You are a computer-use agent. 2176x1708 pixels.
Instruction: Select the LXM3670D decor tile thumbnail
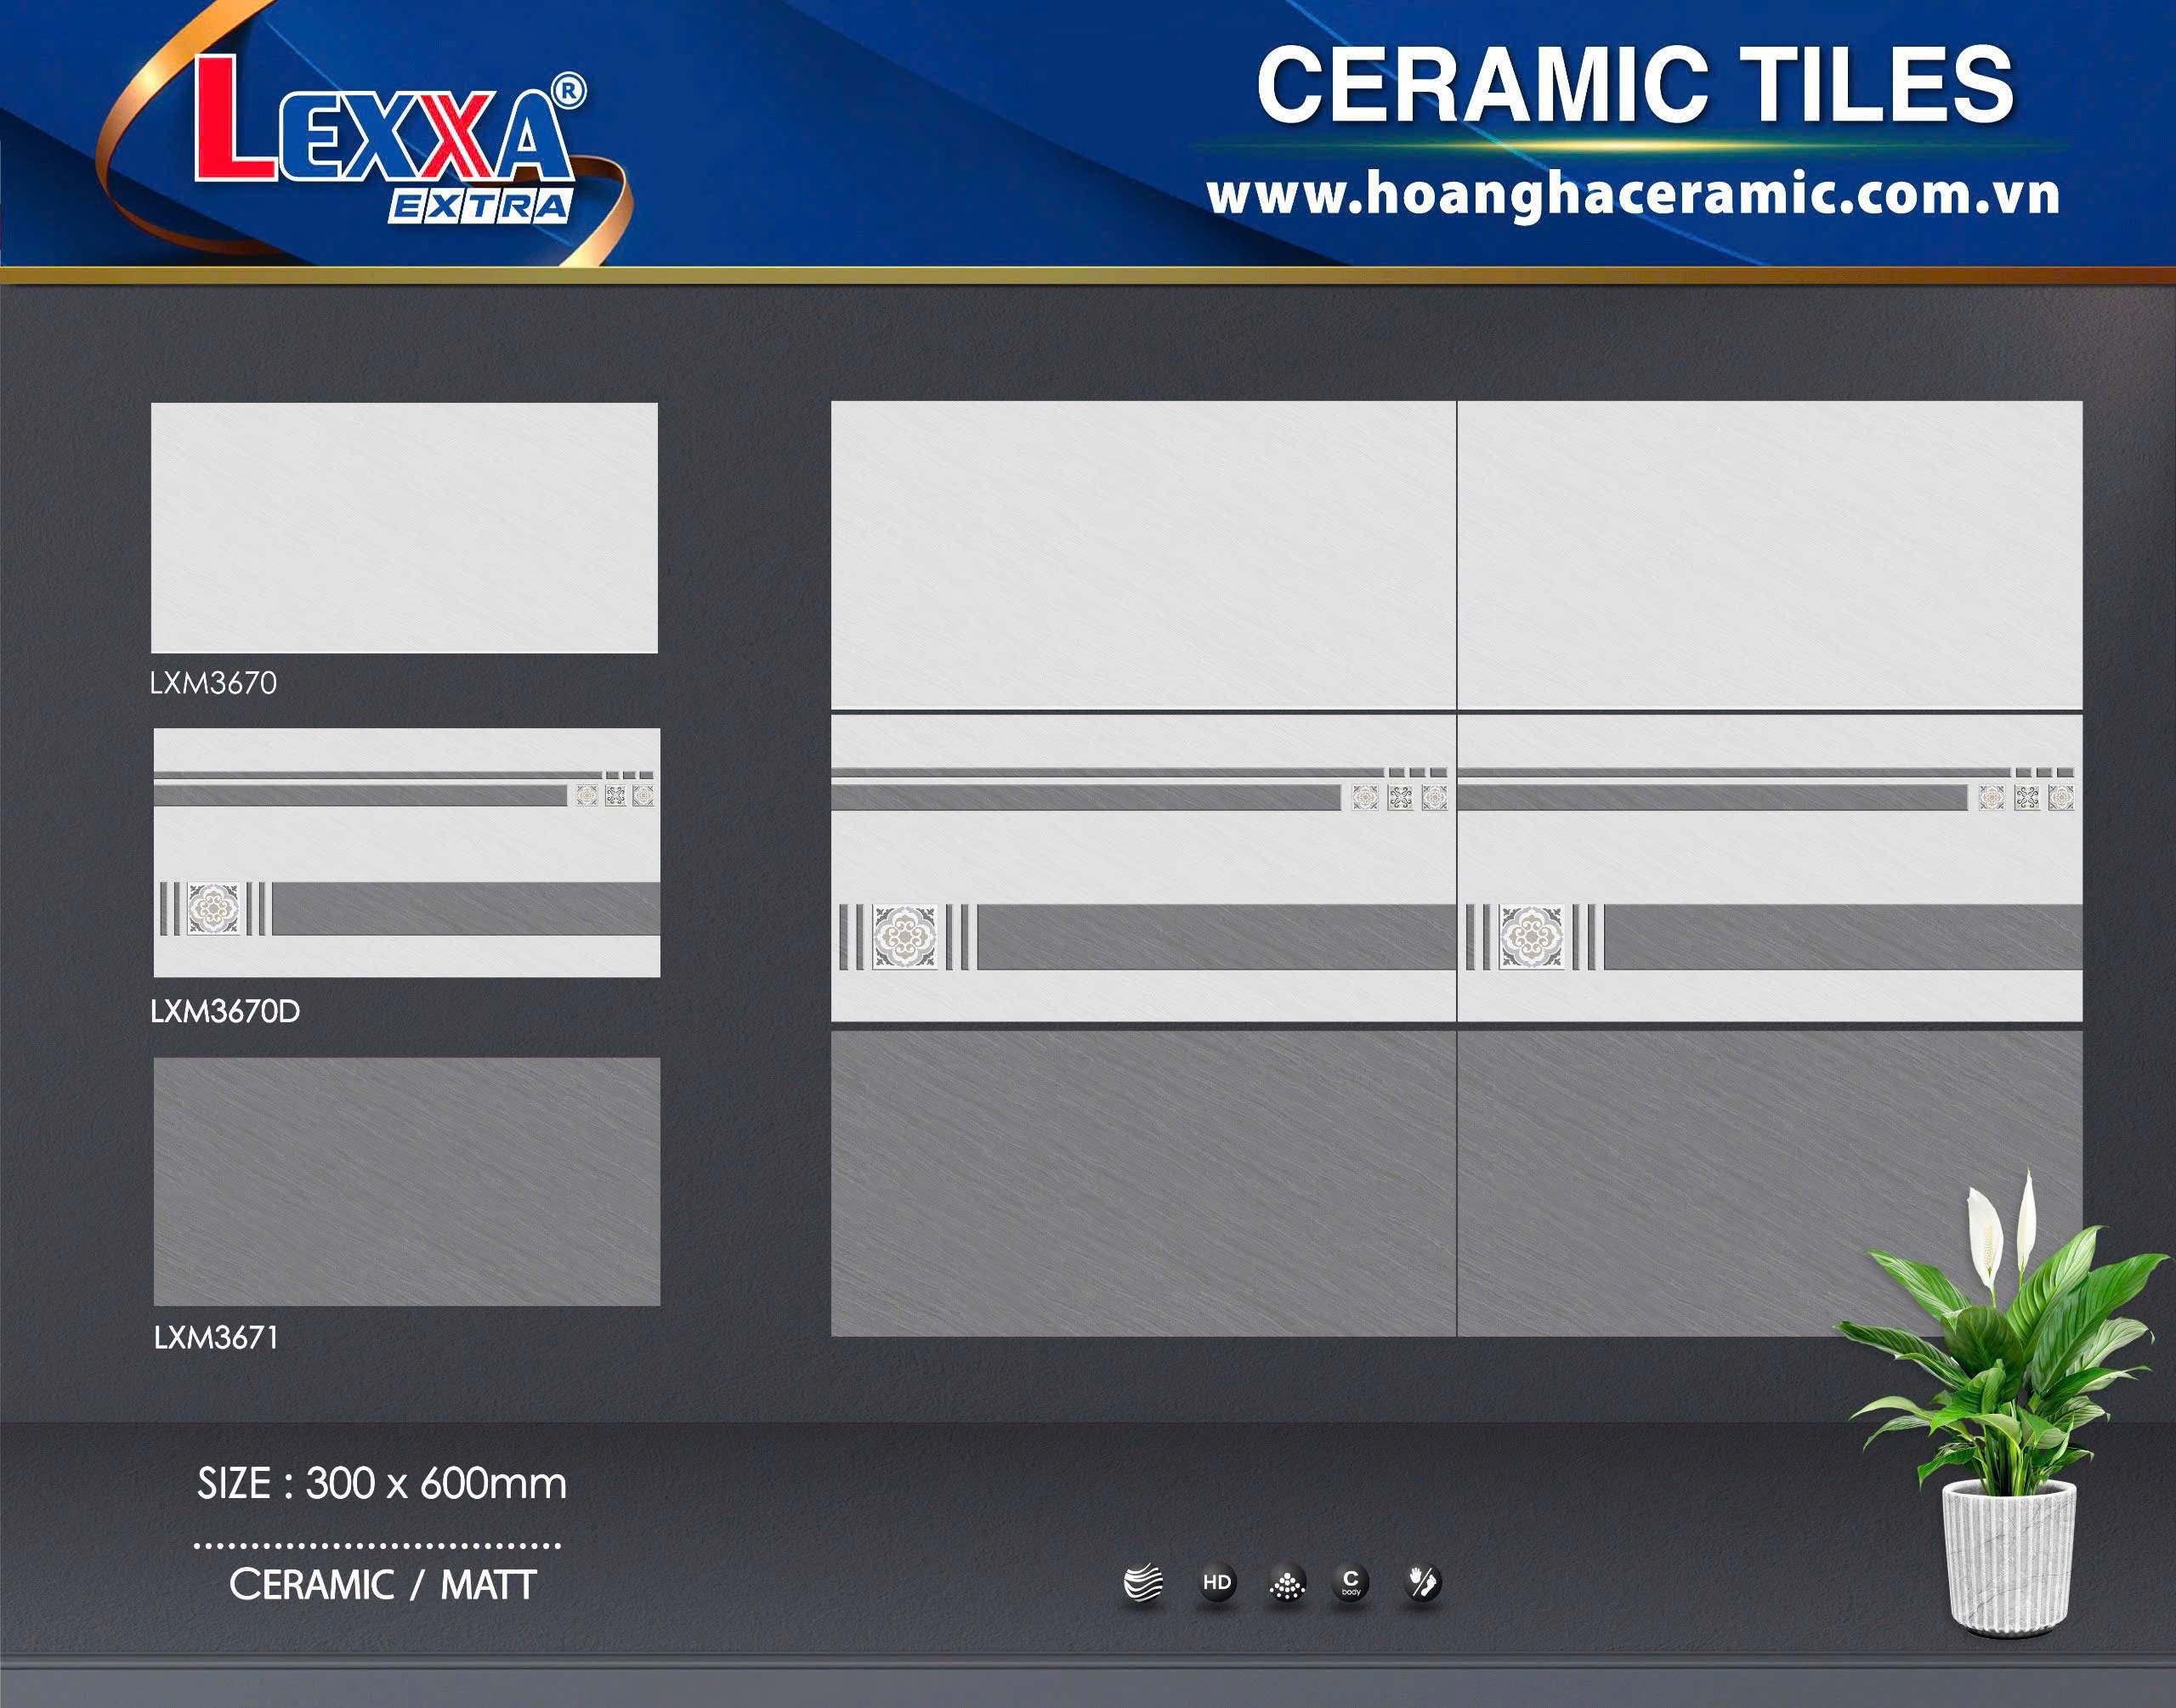406,852
